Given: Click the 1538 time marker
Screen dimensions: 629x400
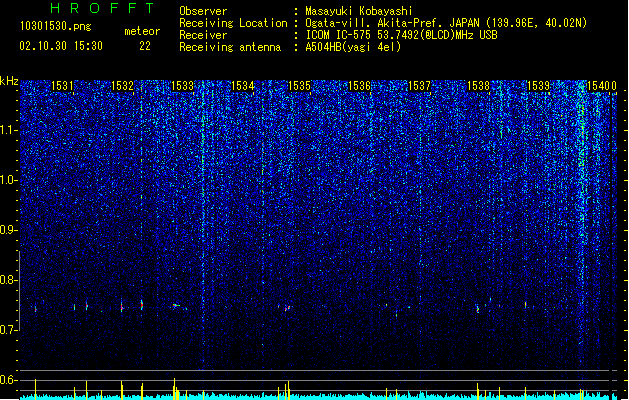Looking at the screenshot, I should pyautogui.click(x=479, y=86).
